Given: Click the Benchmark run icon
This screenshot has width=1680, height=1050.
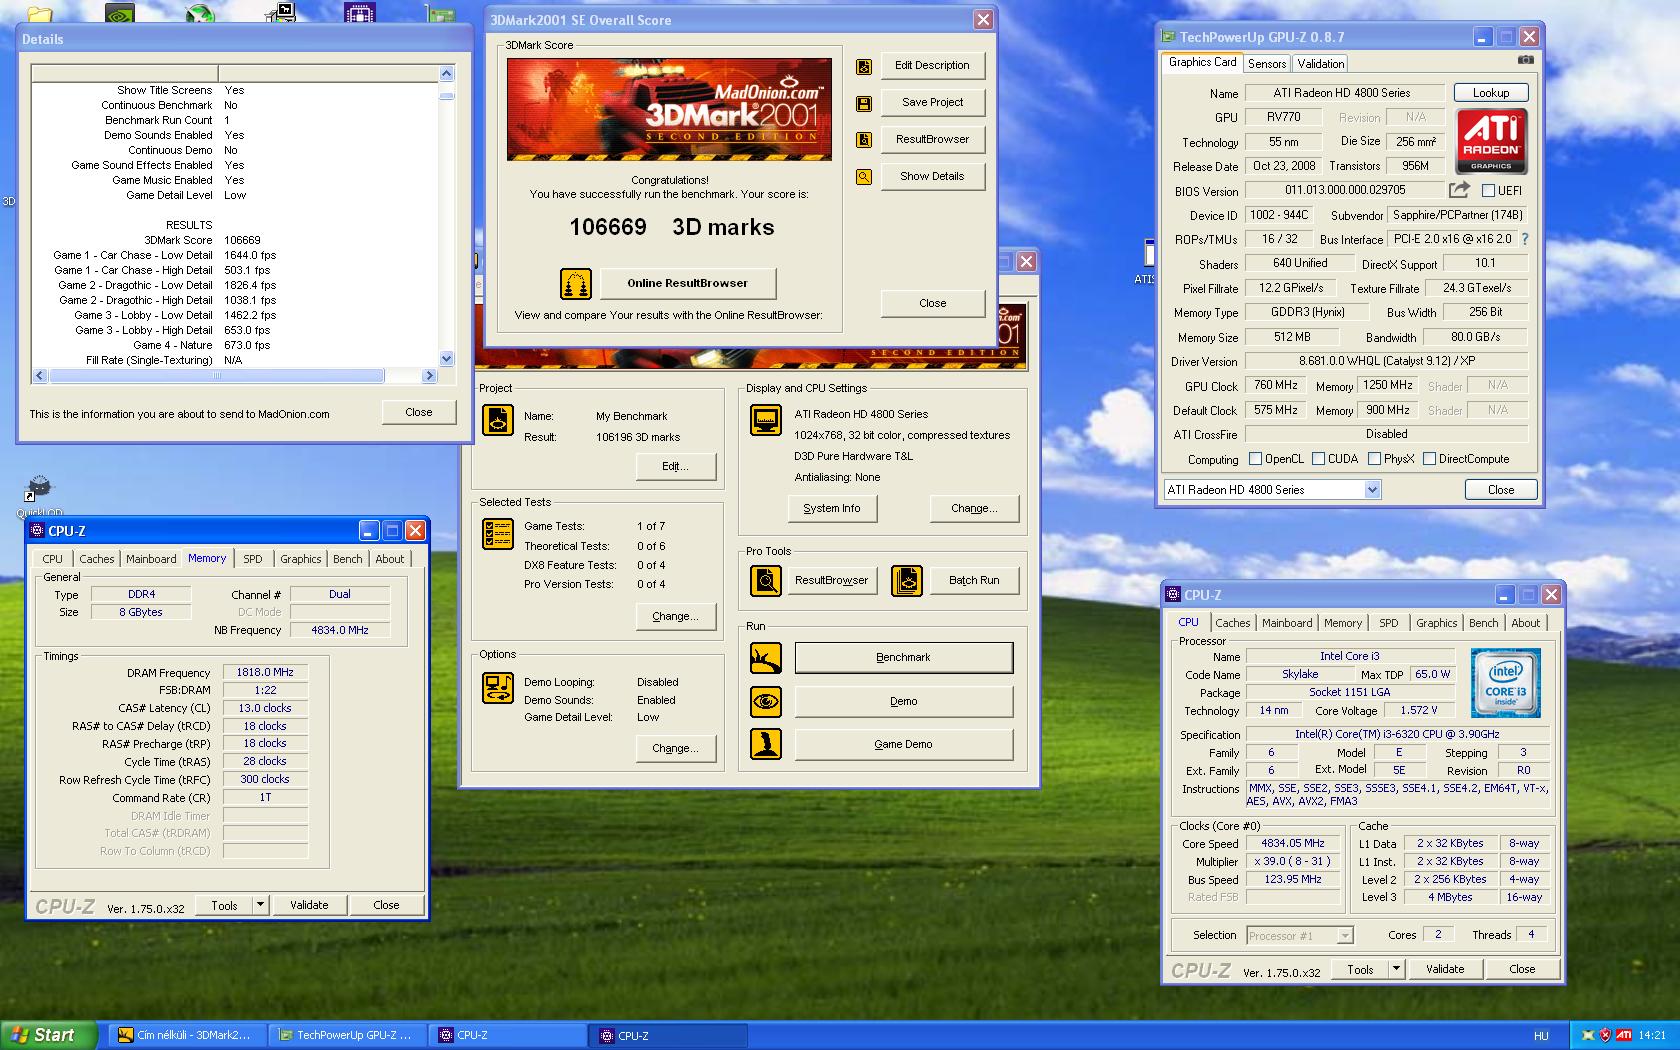Looking at the screenshot, I should (x=766, y=658).
